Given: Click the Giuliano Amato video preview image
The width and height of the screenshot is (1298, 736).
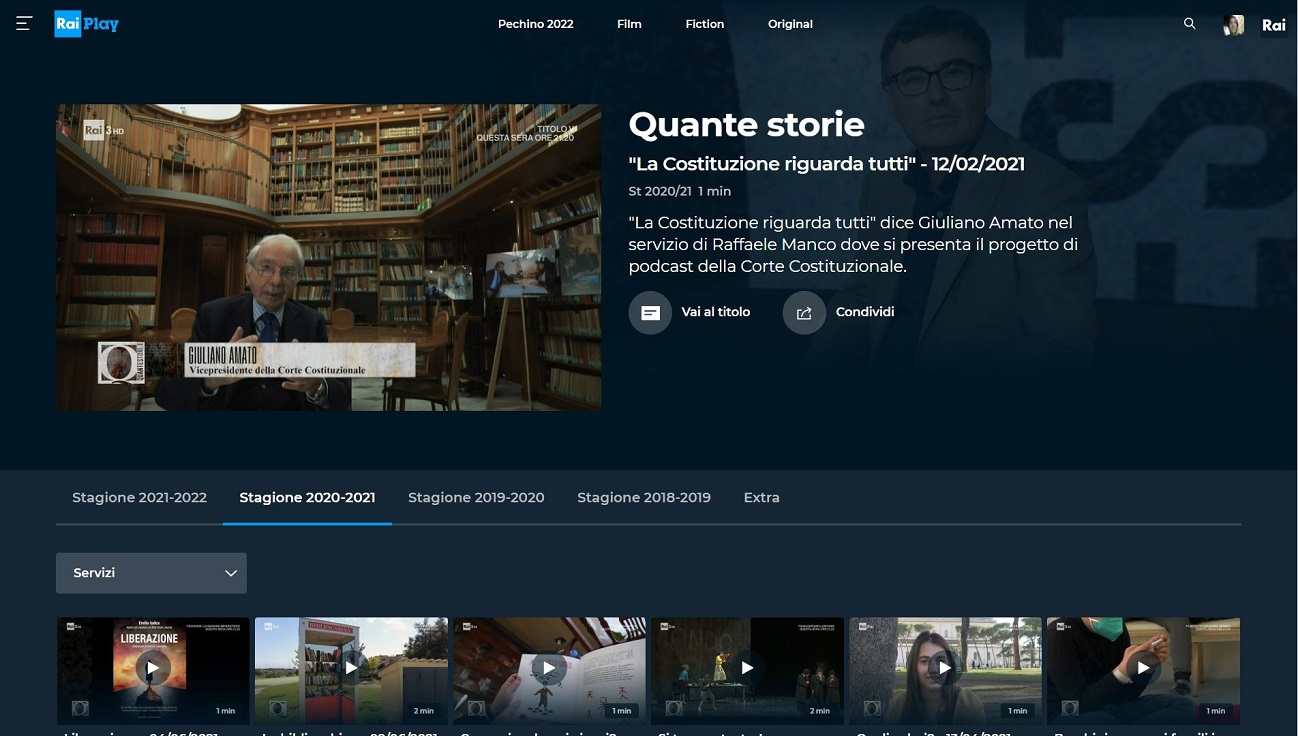Looking at the screenshot, I should click(x=328, y=257).
